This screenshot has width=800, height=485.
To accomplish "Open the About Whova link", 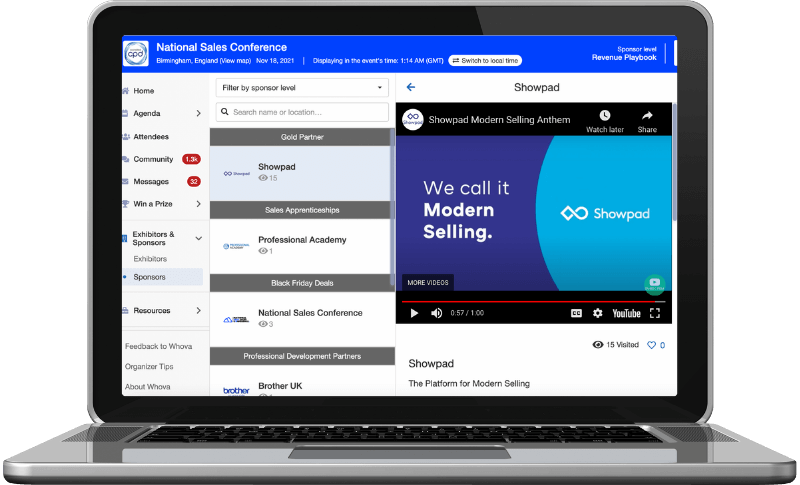I will pyautogui.click(x=147, y=387).
